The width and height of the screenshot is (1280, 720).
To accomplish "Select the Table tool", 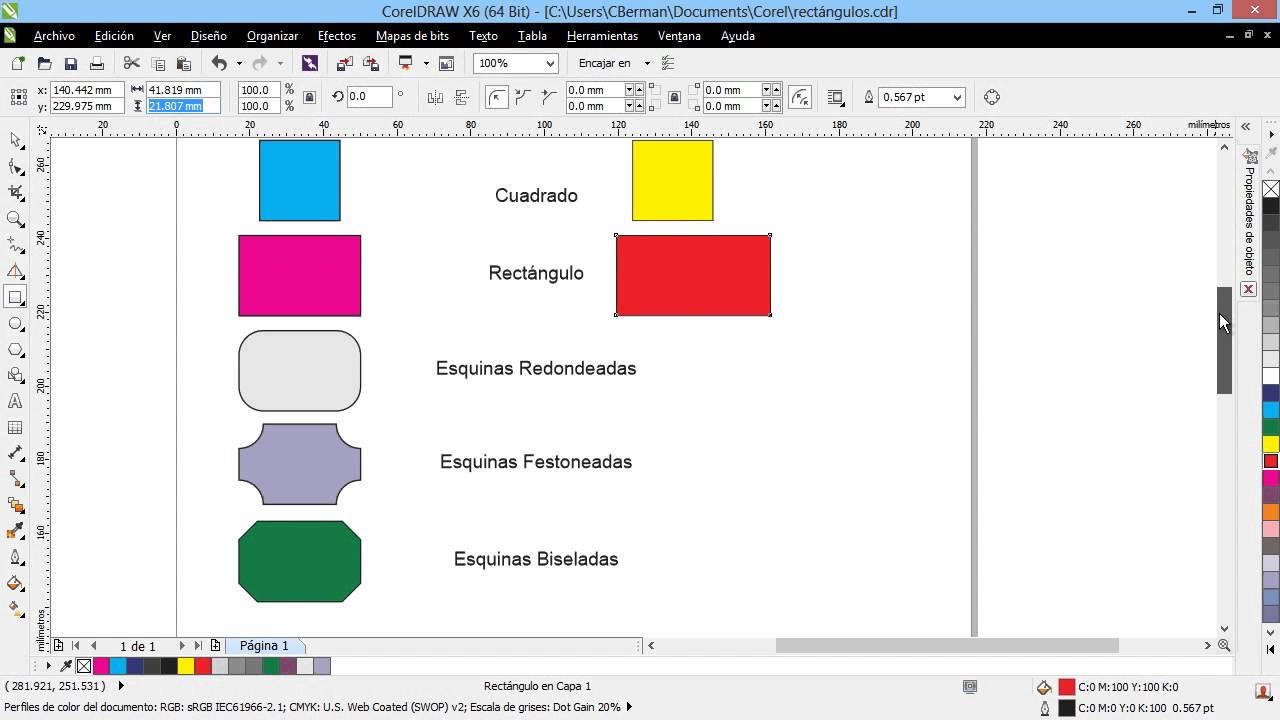I will (15, 427).
